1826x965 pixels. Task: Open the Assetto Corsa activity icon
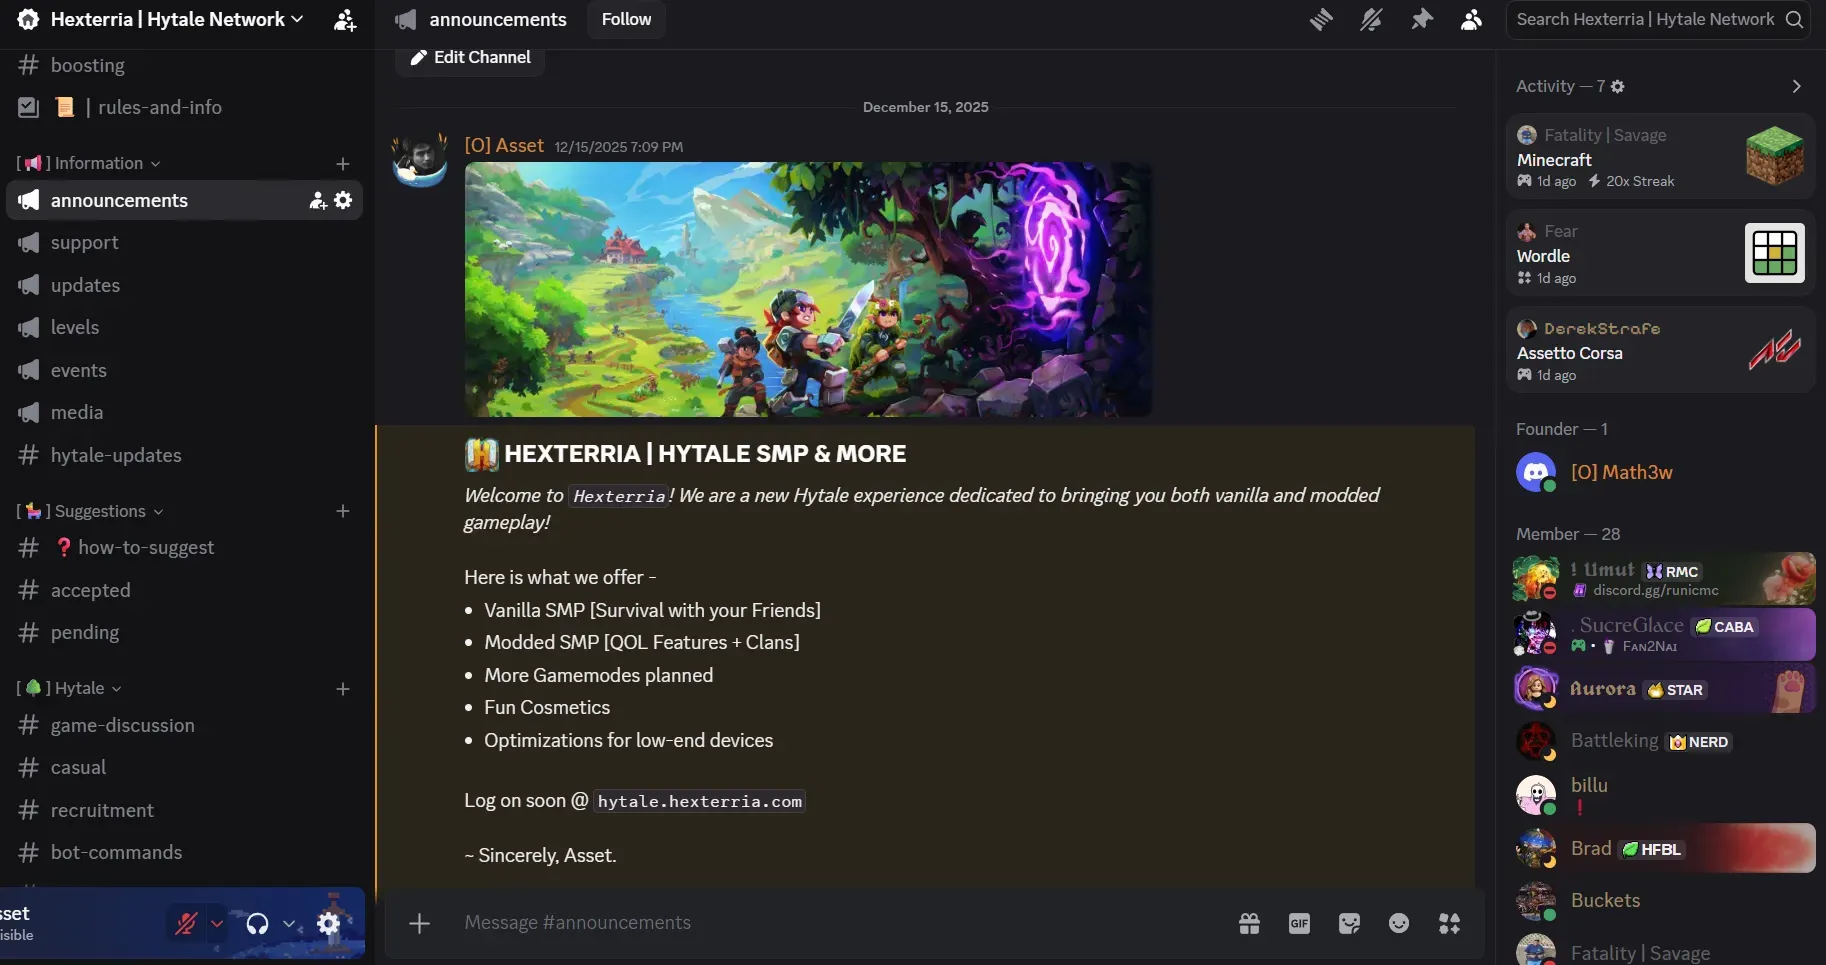click(x=1775, y=350)
